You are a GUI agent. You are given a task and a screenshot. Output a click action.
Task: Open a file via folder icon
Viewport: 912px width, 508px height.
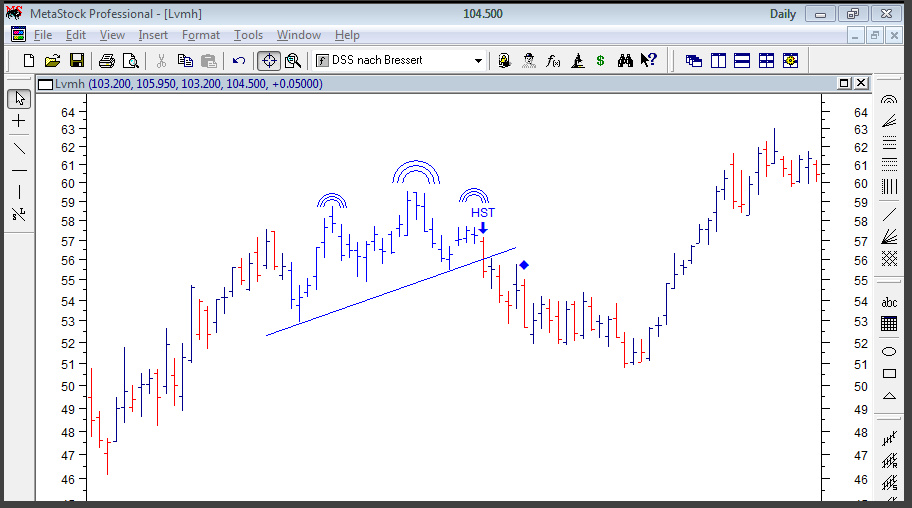click(52, 61)
